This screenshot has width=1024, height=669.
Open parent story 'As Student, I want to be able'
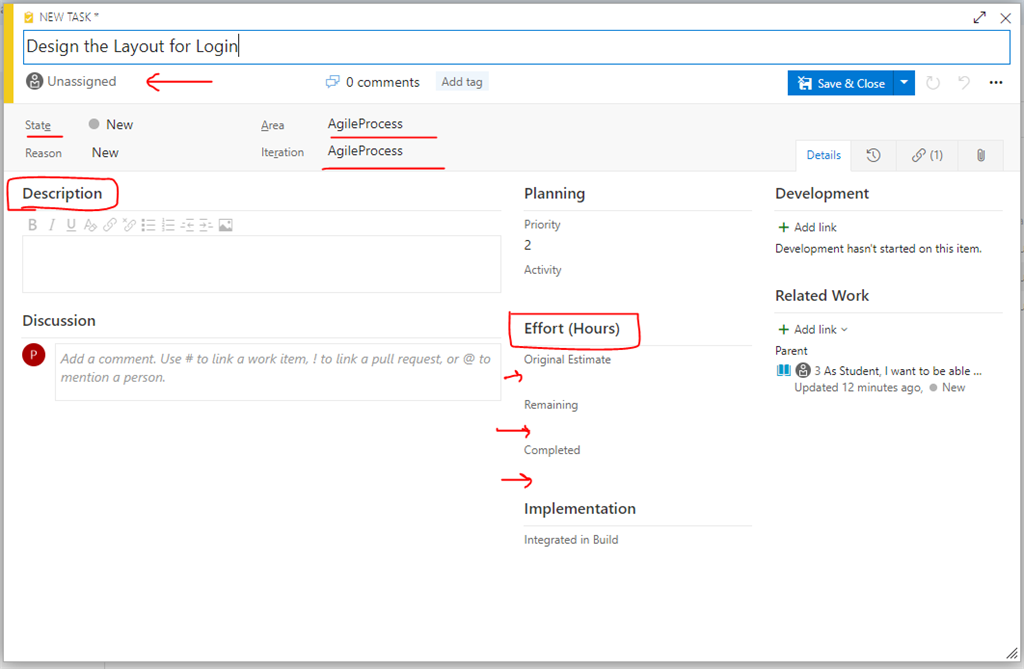898,370
